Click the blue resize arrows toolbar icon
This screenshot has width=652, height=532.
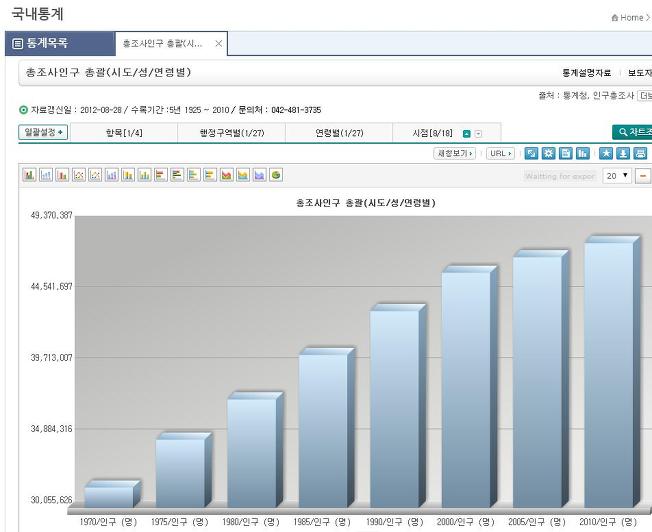pyautogui.click(x=531, y=153)
